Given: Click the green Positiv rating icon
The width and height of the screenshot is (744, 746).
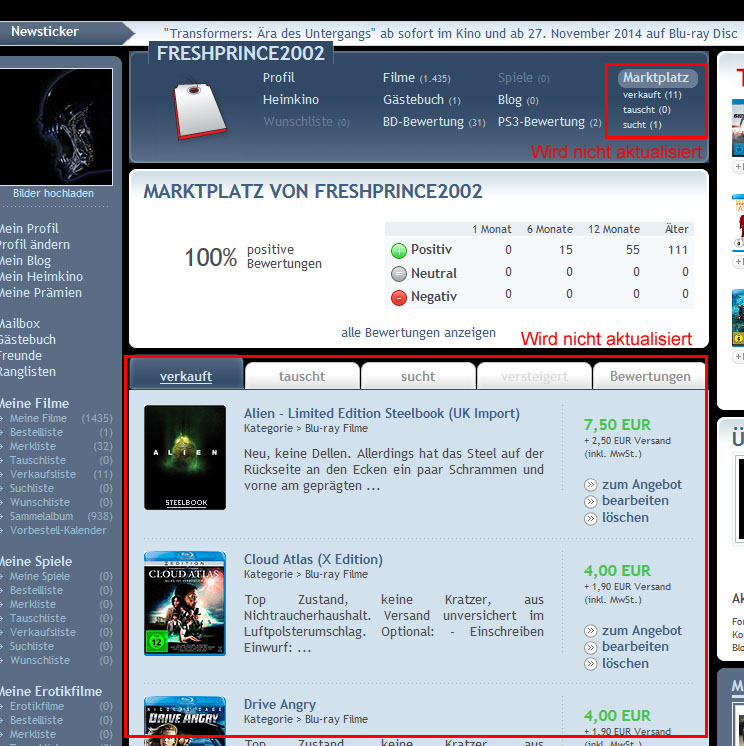Looking at the screenshot, I should (398, 250).
